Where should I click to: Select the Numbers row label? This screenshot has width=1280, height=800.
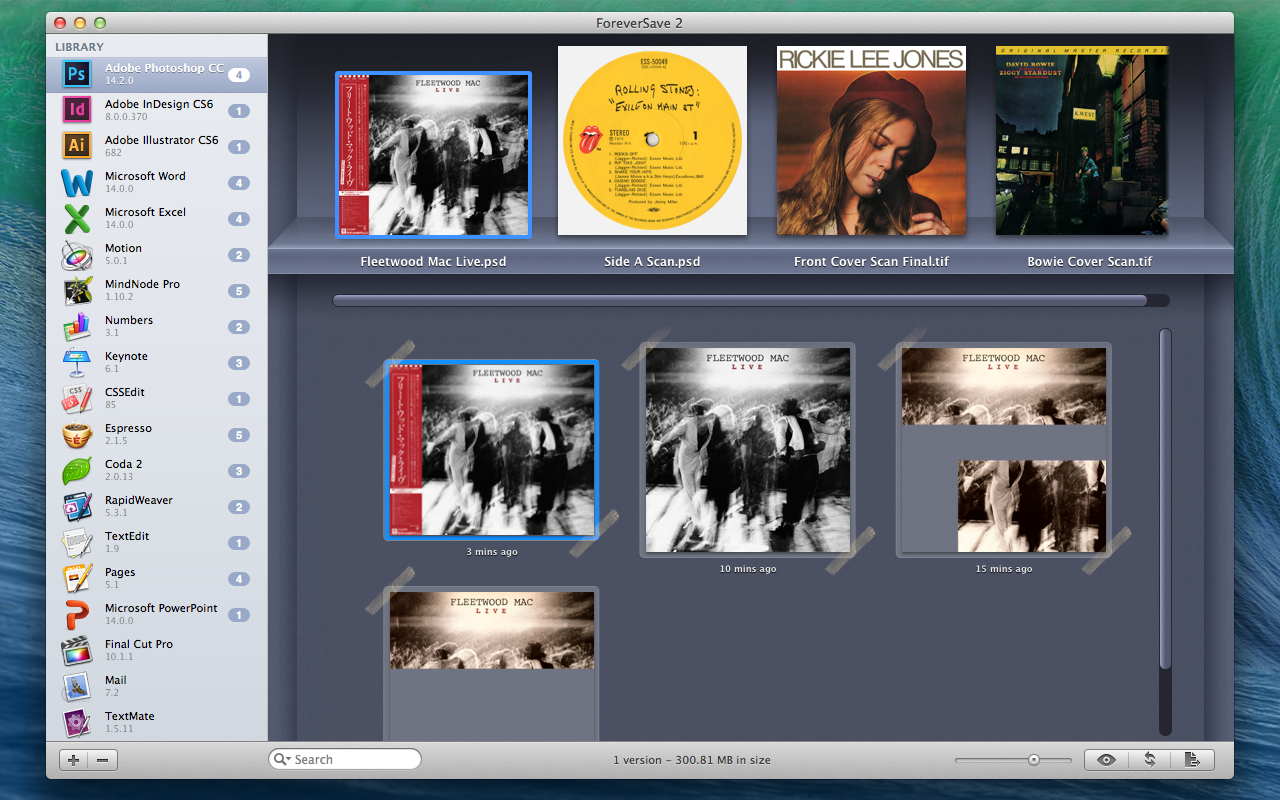coord(129,320)
